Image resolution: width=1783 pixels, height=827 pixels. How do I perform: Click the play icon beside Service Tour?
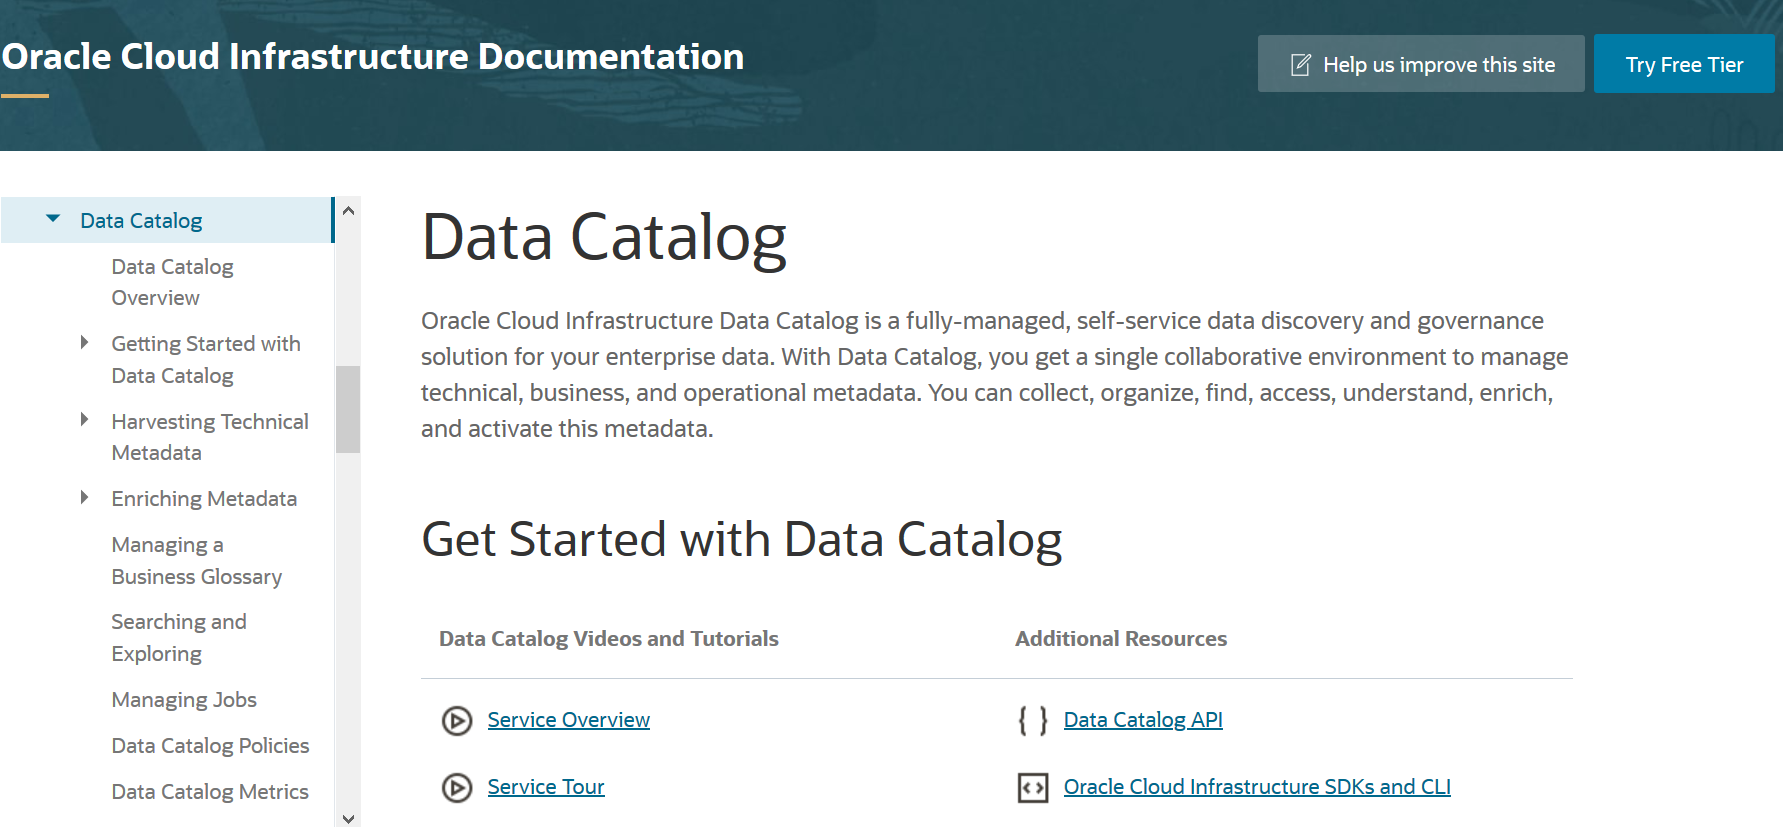[457, 788]
